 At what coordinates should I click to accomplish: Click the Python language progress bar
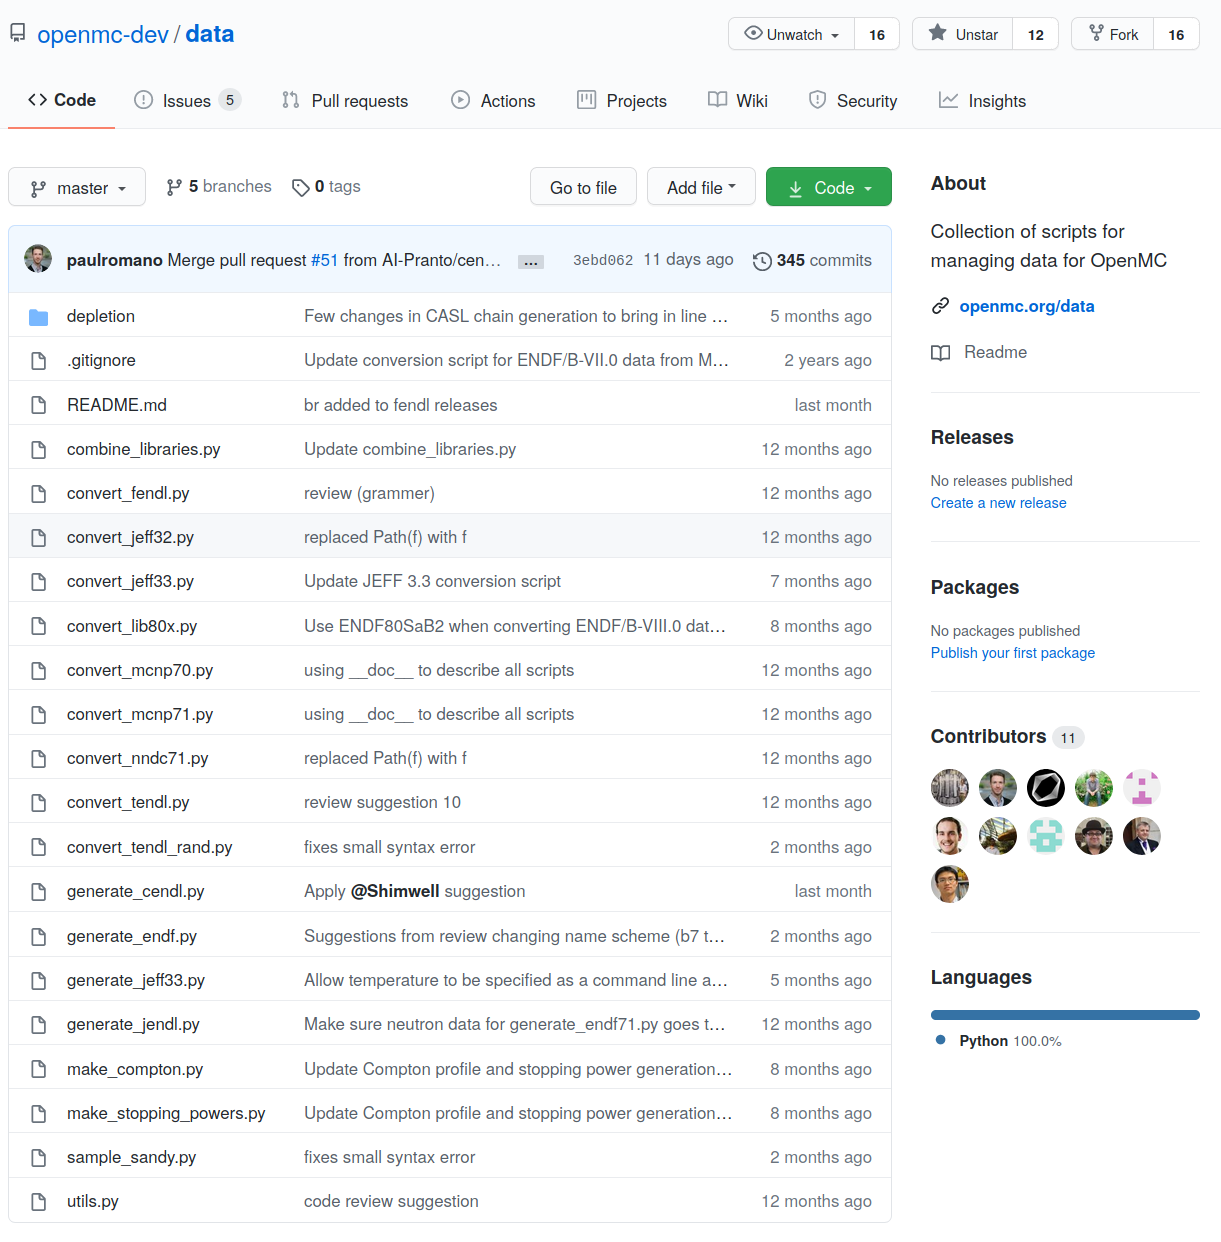pos(1065,1015)
